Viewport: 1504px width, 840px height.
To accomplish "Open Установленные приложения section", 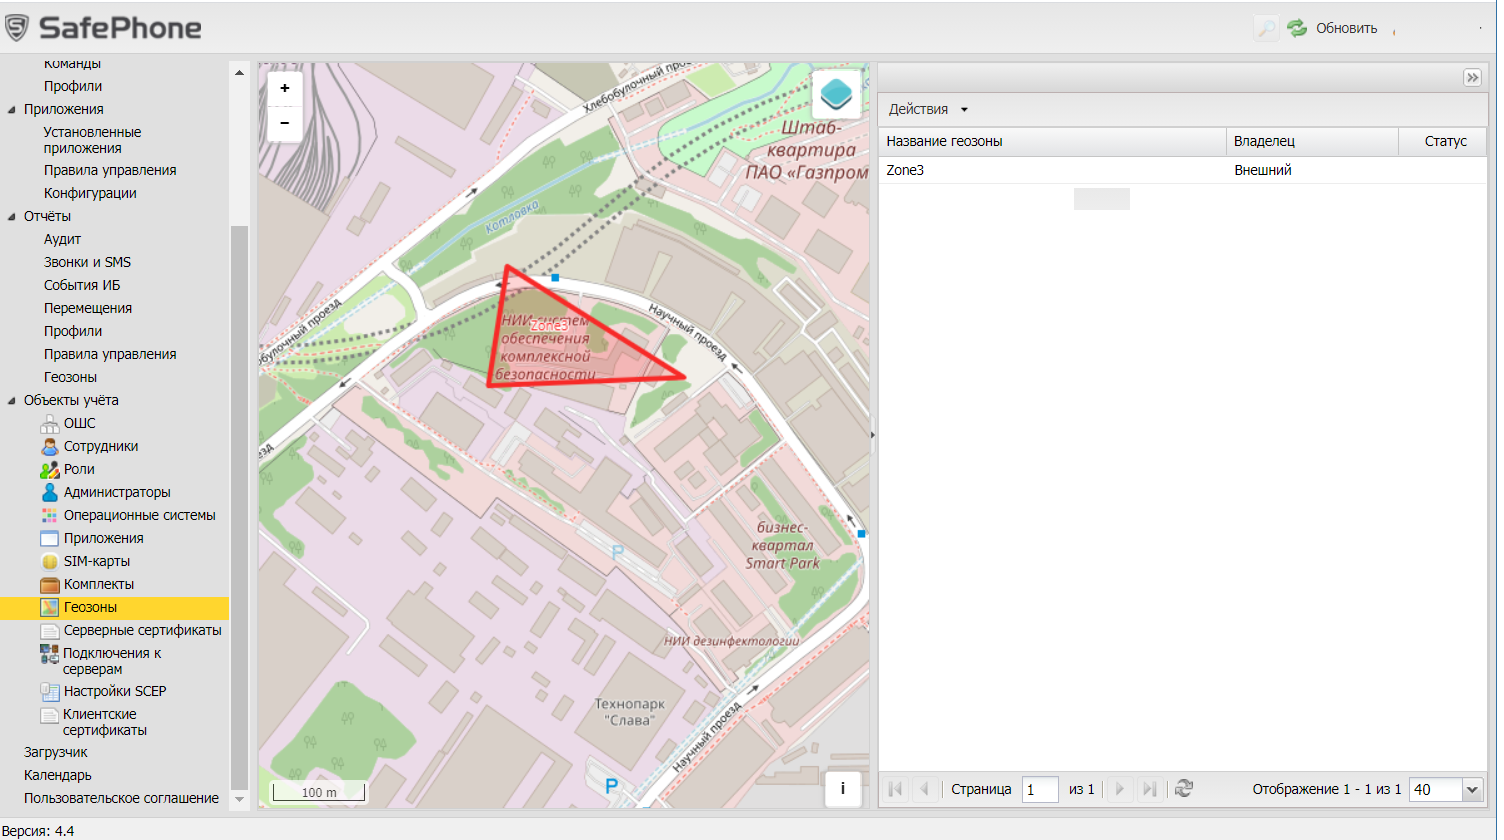I will pyautogui.click(x=92, y=140).
